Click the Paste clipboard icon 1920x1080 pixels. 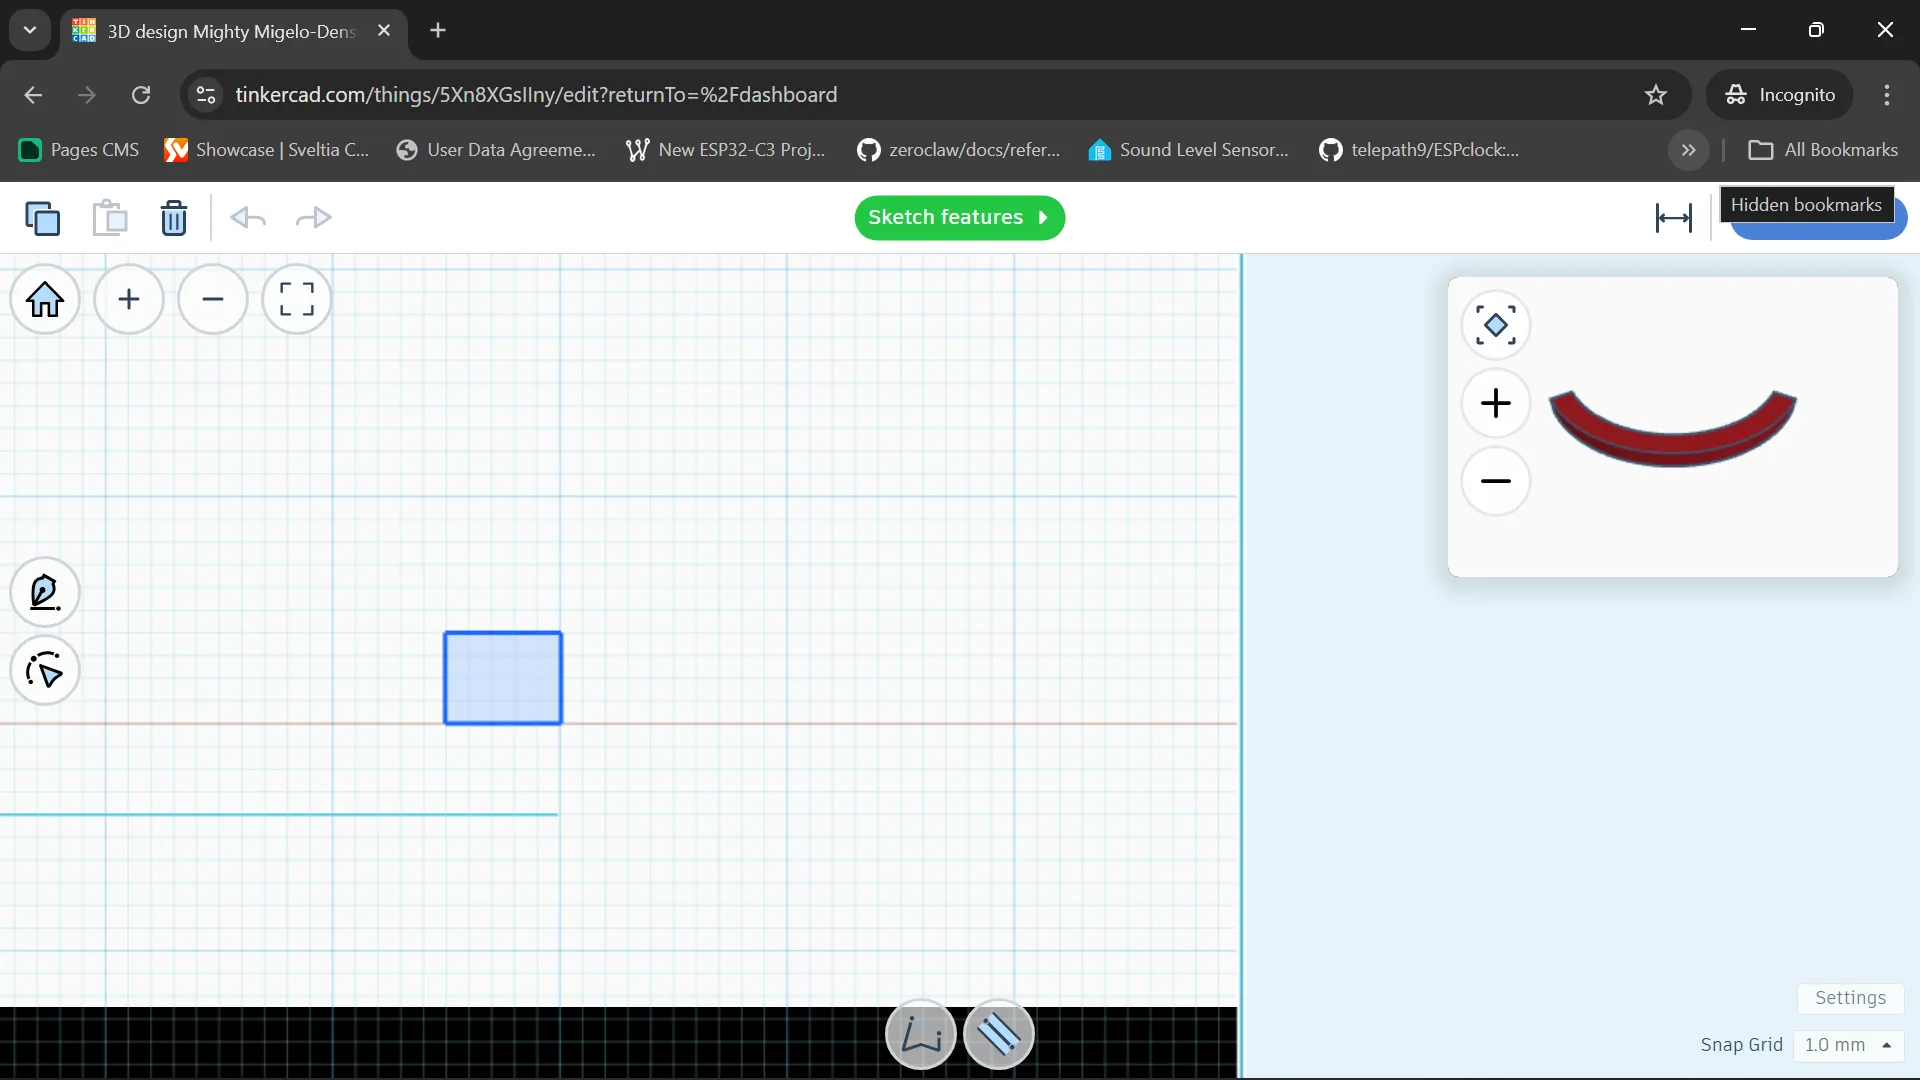click(109, 218)
